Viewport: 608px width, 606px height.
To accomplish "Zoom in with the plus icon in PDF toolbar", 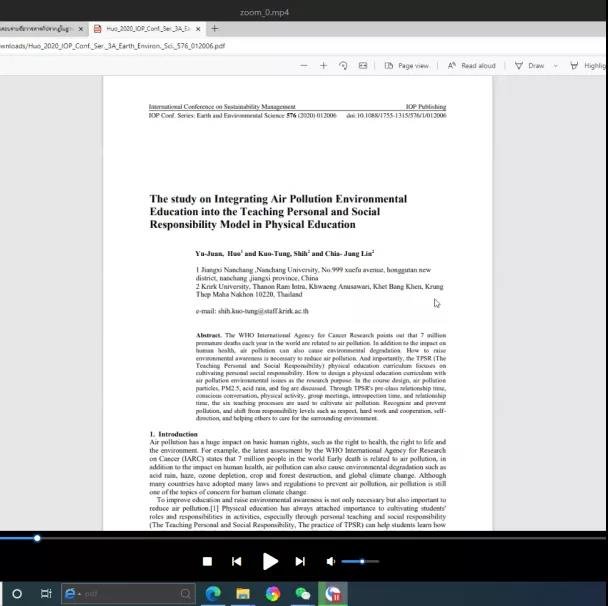I will [323, 66].
